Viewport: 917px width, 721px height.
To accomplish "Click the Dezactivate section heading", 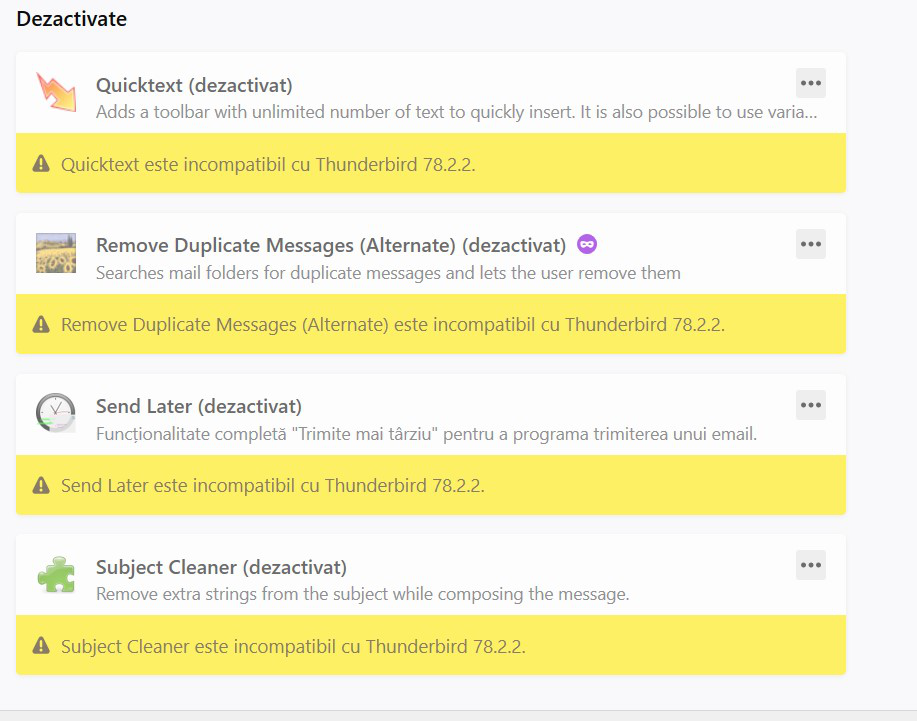I will 71,18.
